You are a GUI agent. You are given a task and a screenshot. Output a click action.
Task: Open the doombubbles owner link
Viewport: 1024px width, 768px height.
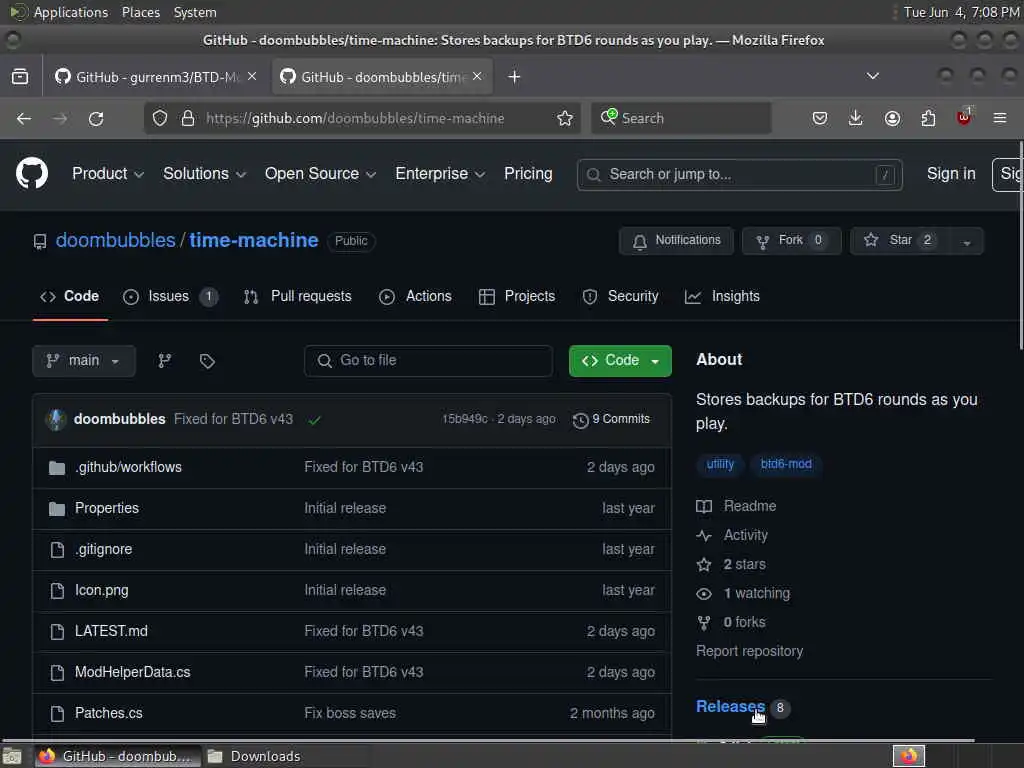116,240
